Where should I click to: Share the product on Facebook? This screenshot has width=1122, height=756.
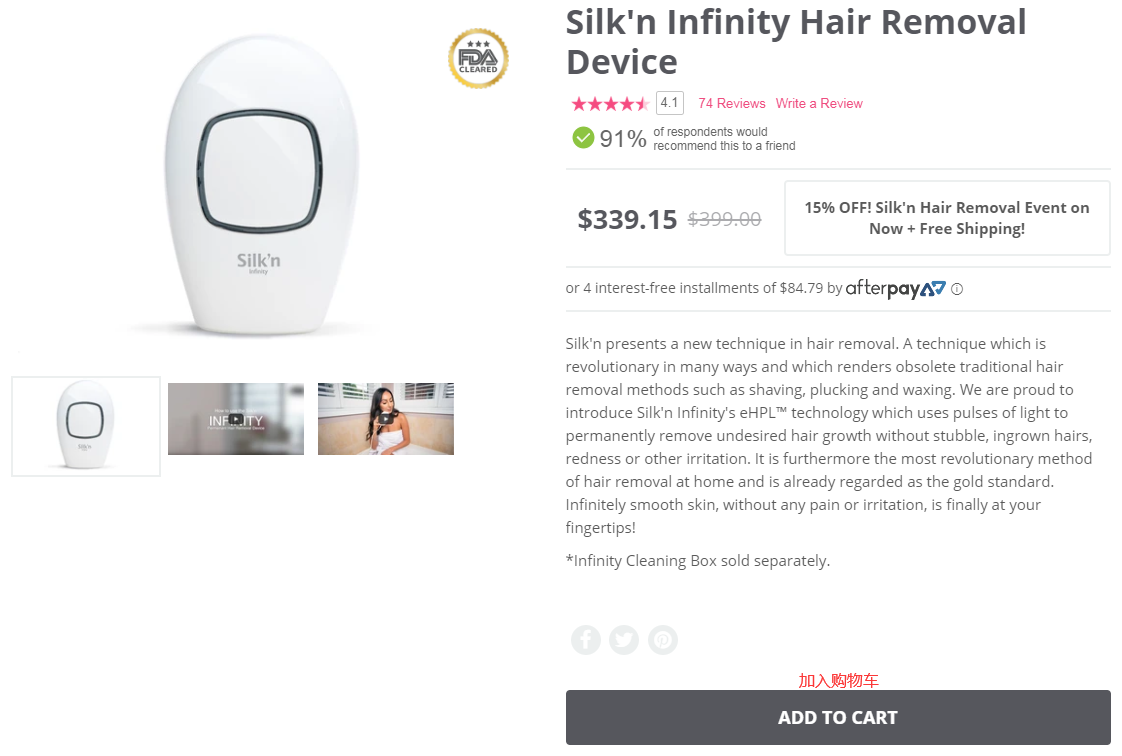tap(586, 640)
